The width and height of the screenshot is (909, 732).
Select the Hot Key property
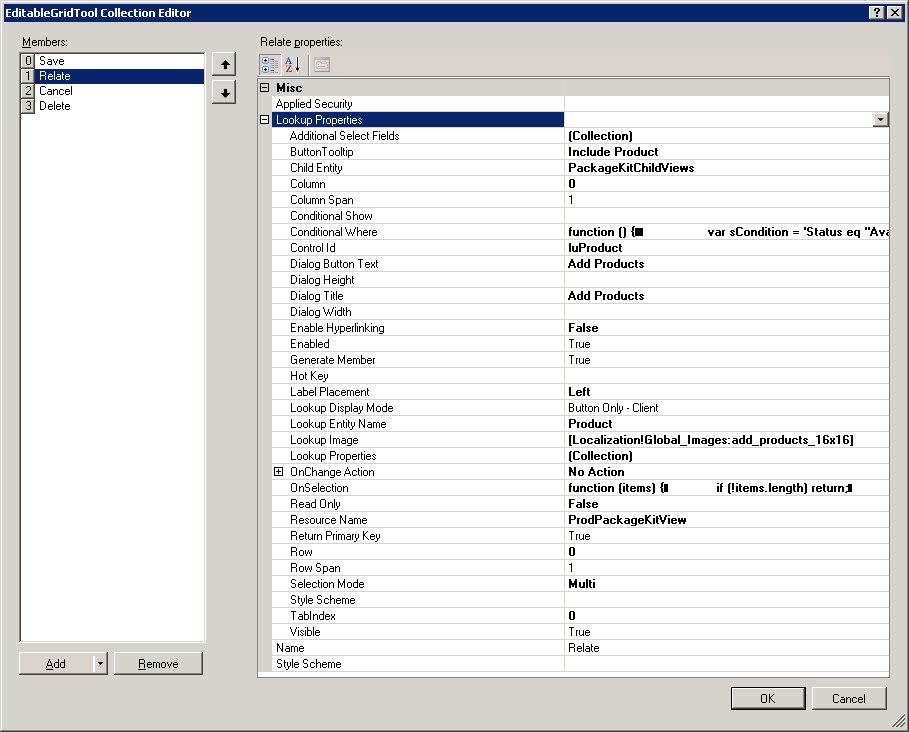click(x=309, y=376)
